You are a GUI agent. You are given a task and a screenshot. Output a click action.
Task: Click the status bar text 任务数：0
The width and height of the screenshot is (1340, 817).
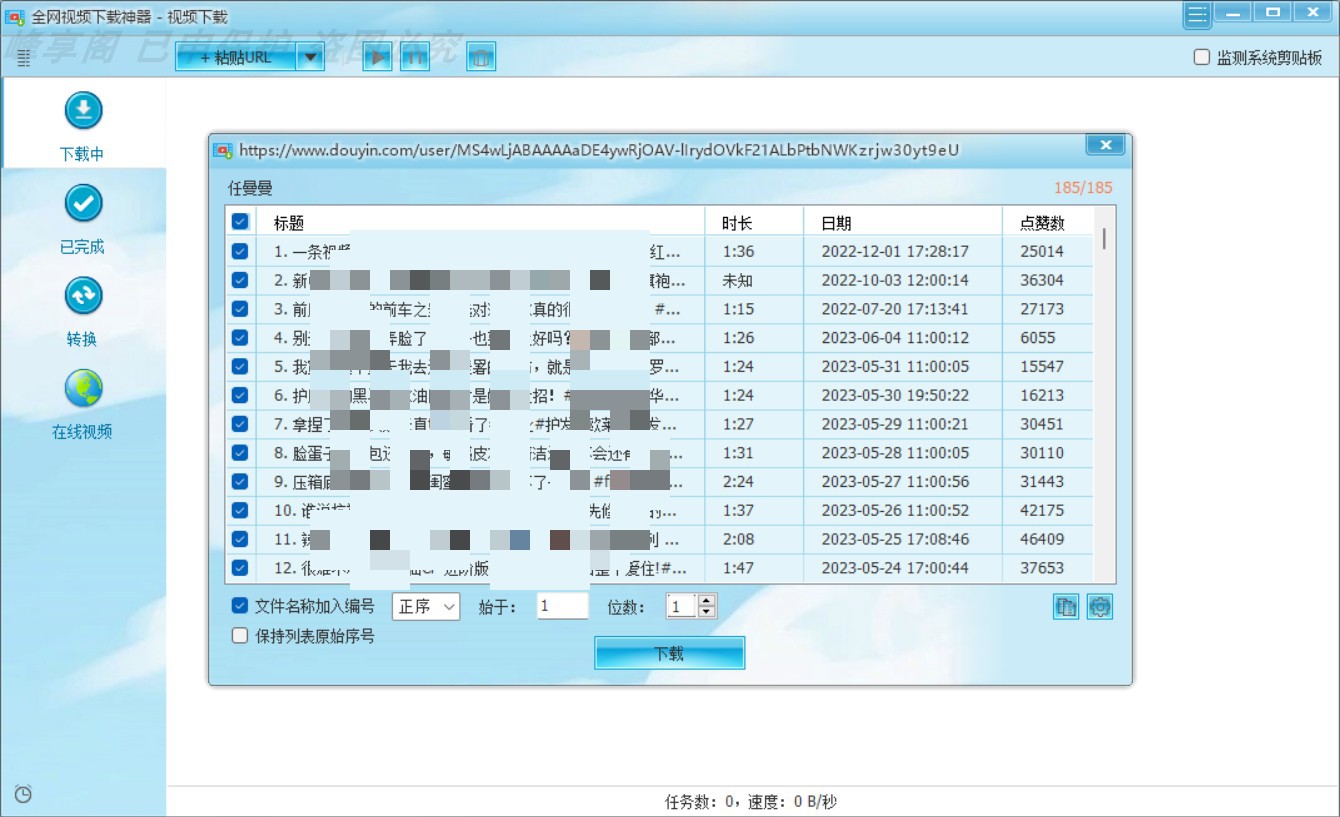tap(700, 802)
